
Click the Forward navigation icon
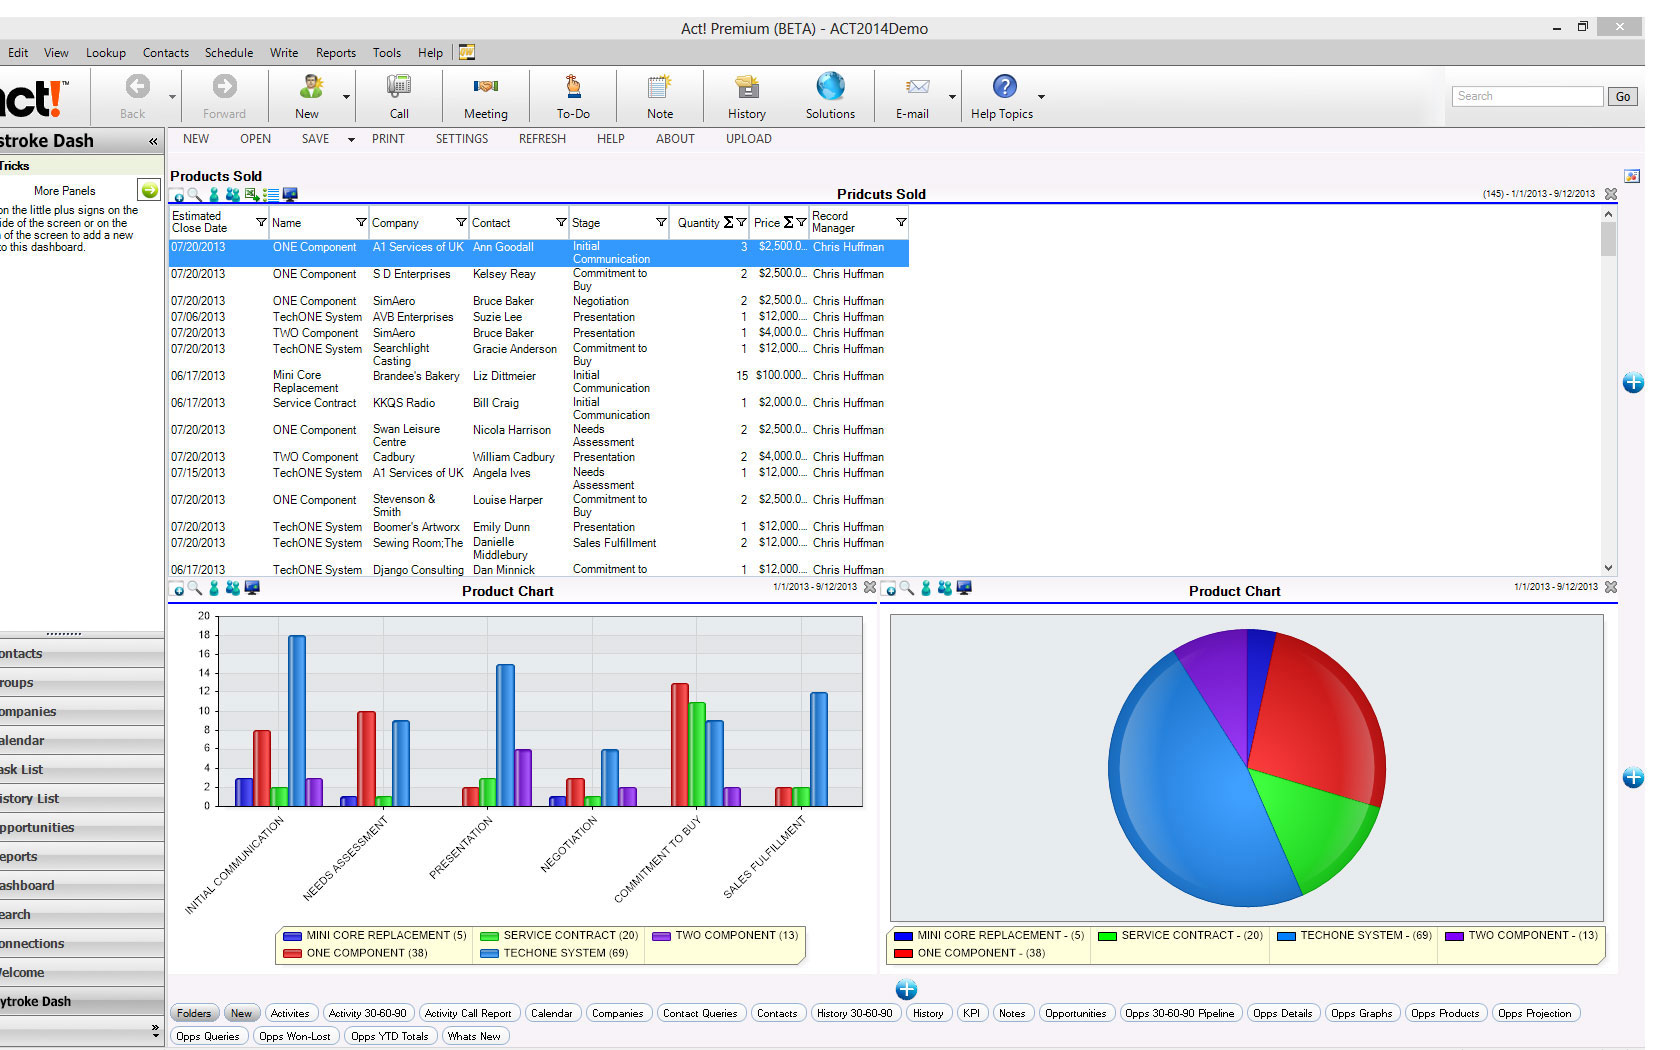pos(225,86)
